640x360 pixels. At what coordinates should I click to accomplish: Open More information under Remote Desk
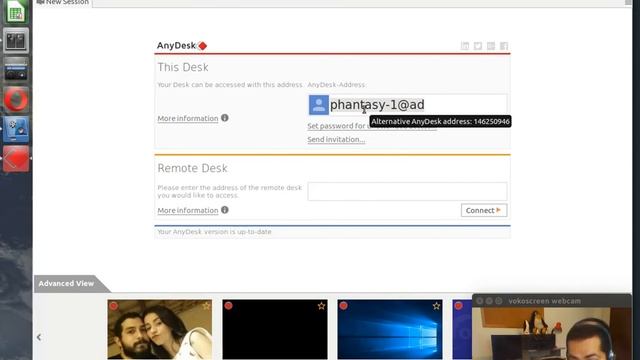tap(188, 210)
